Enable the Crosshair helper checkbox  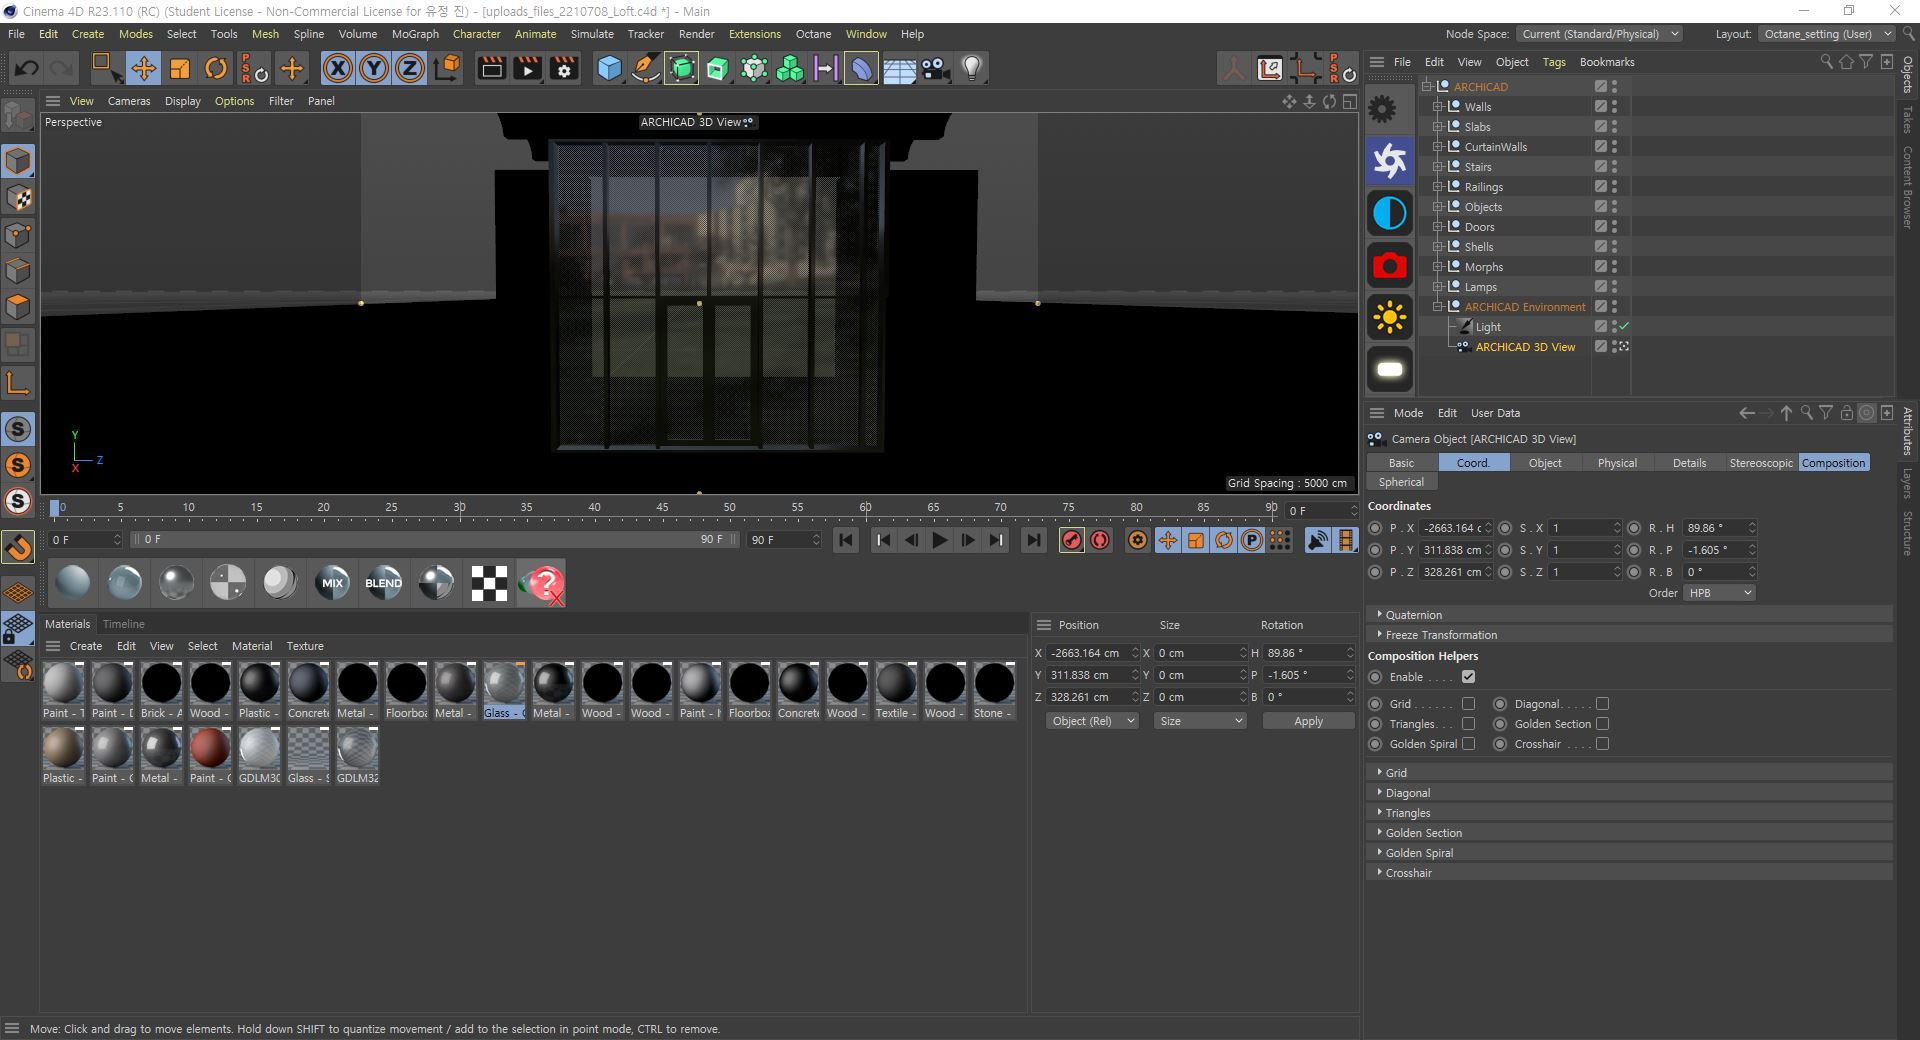click(1602, 744)
